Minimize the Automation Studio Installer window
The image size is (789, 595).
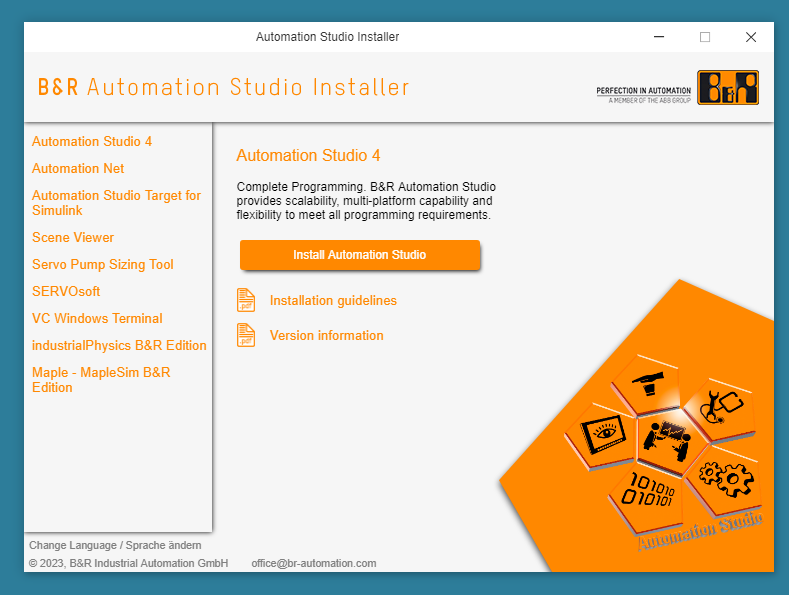pos(659,37)
